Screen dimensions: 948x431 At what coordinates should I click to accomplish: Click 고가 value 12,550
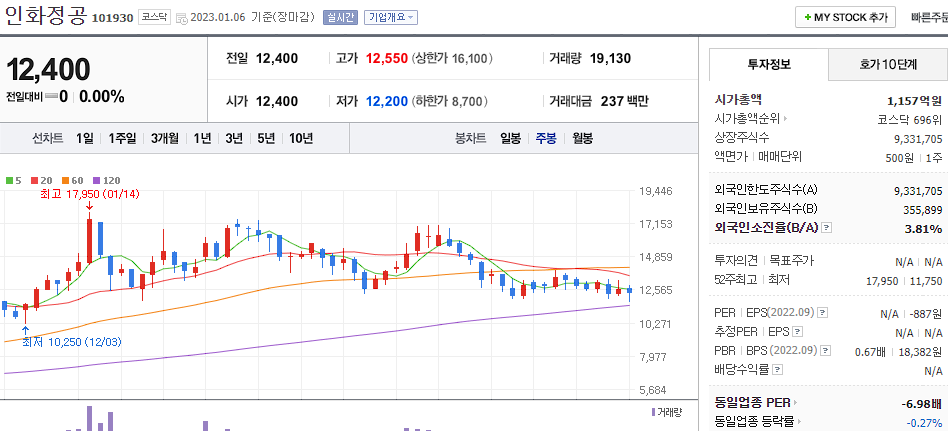click(x=386, y=59)
